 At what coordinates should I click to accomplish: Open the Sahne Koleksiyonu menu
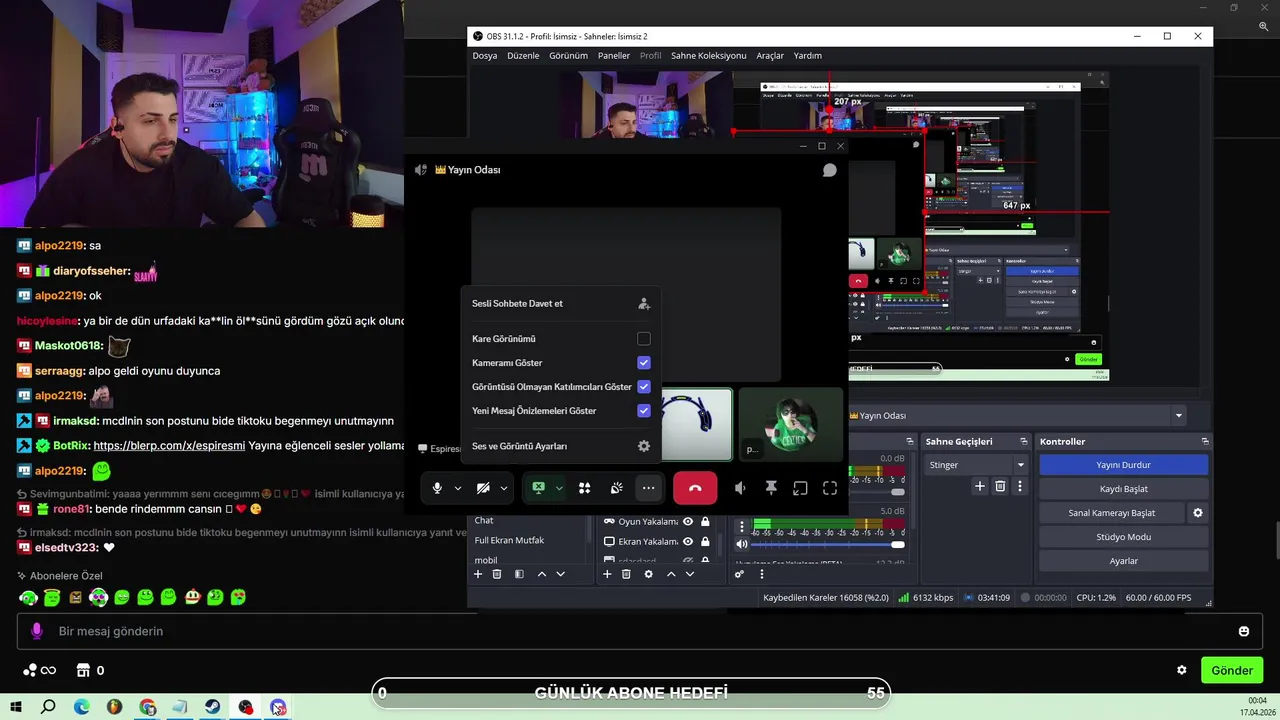click(709, 56)
